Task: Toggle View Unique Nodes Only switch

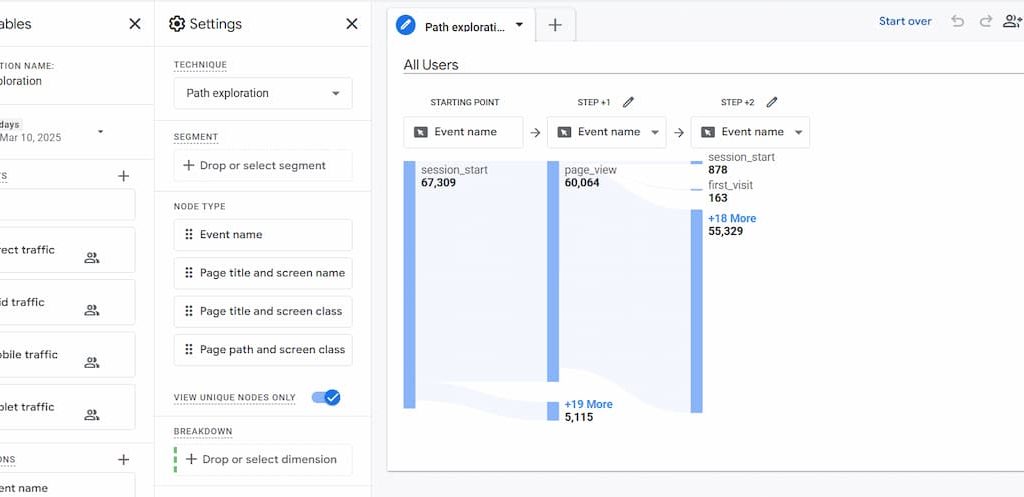Action: point(326,397)
